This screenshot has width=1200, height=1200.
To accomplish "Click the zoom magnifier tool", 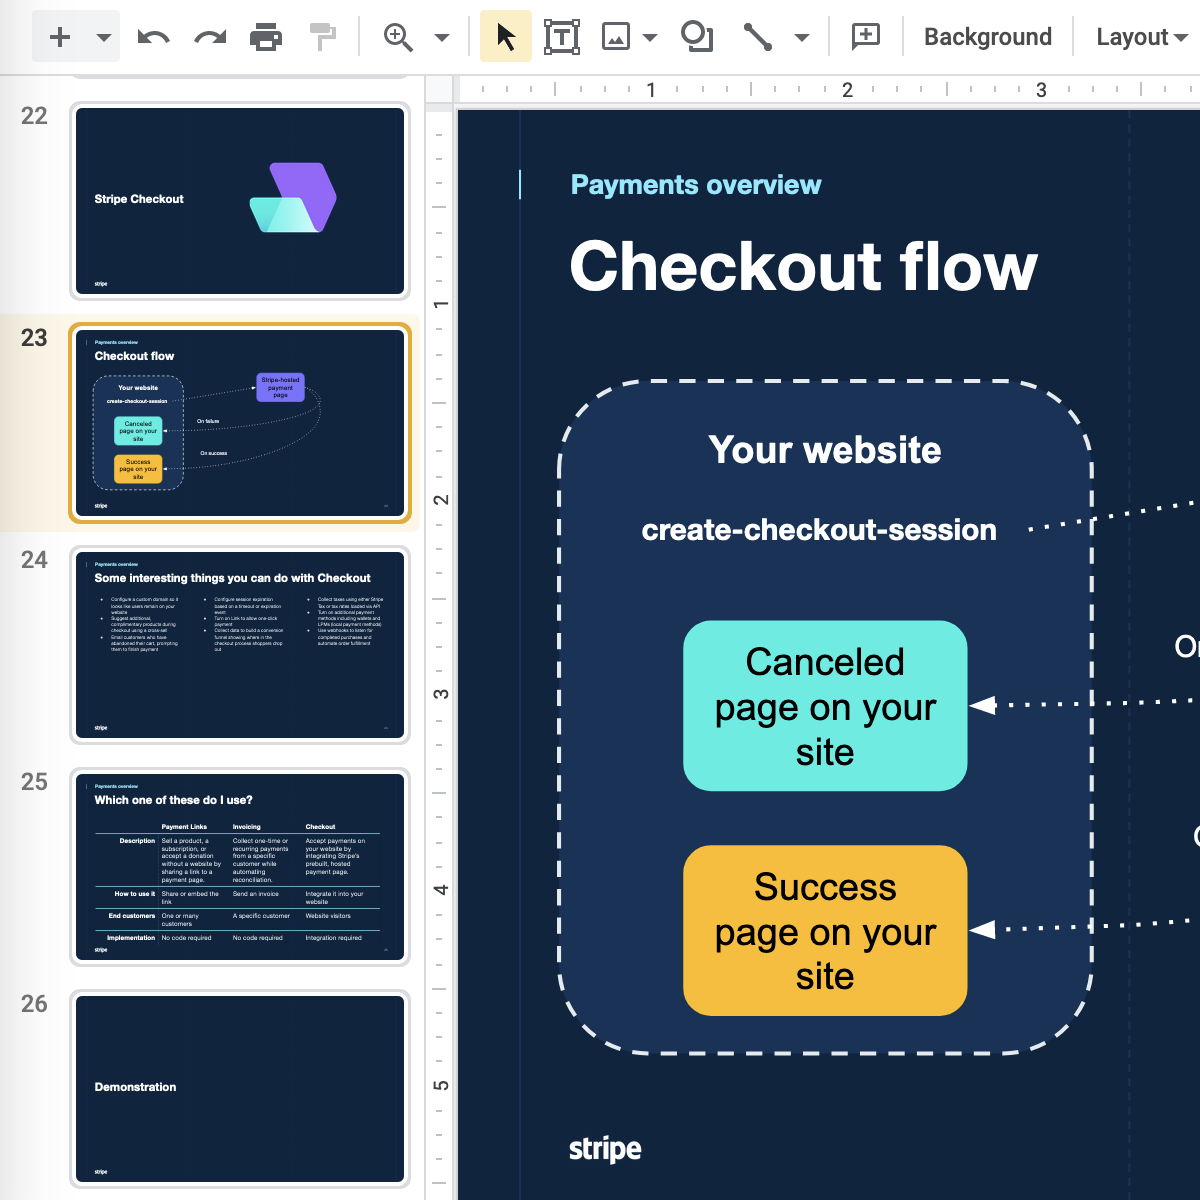I will [x=398, y=38].
